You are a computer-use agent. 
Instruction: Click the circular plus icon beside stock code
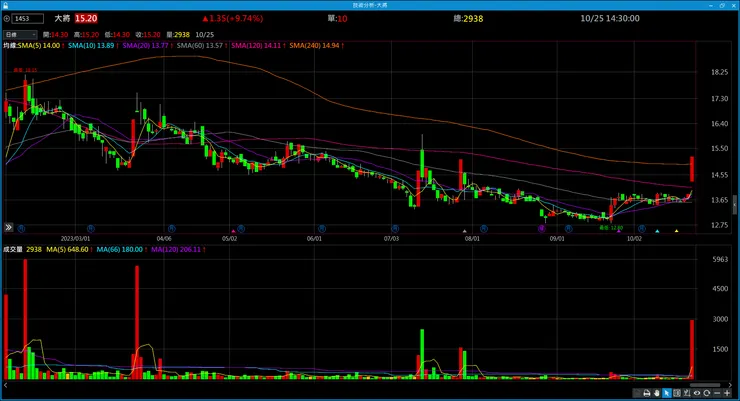[x=7, y=18]
